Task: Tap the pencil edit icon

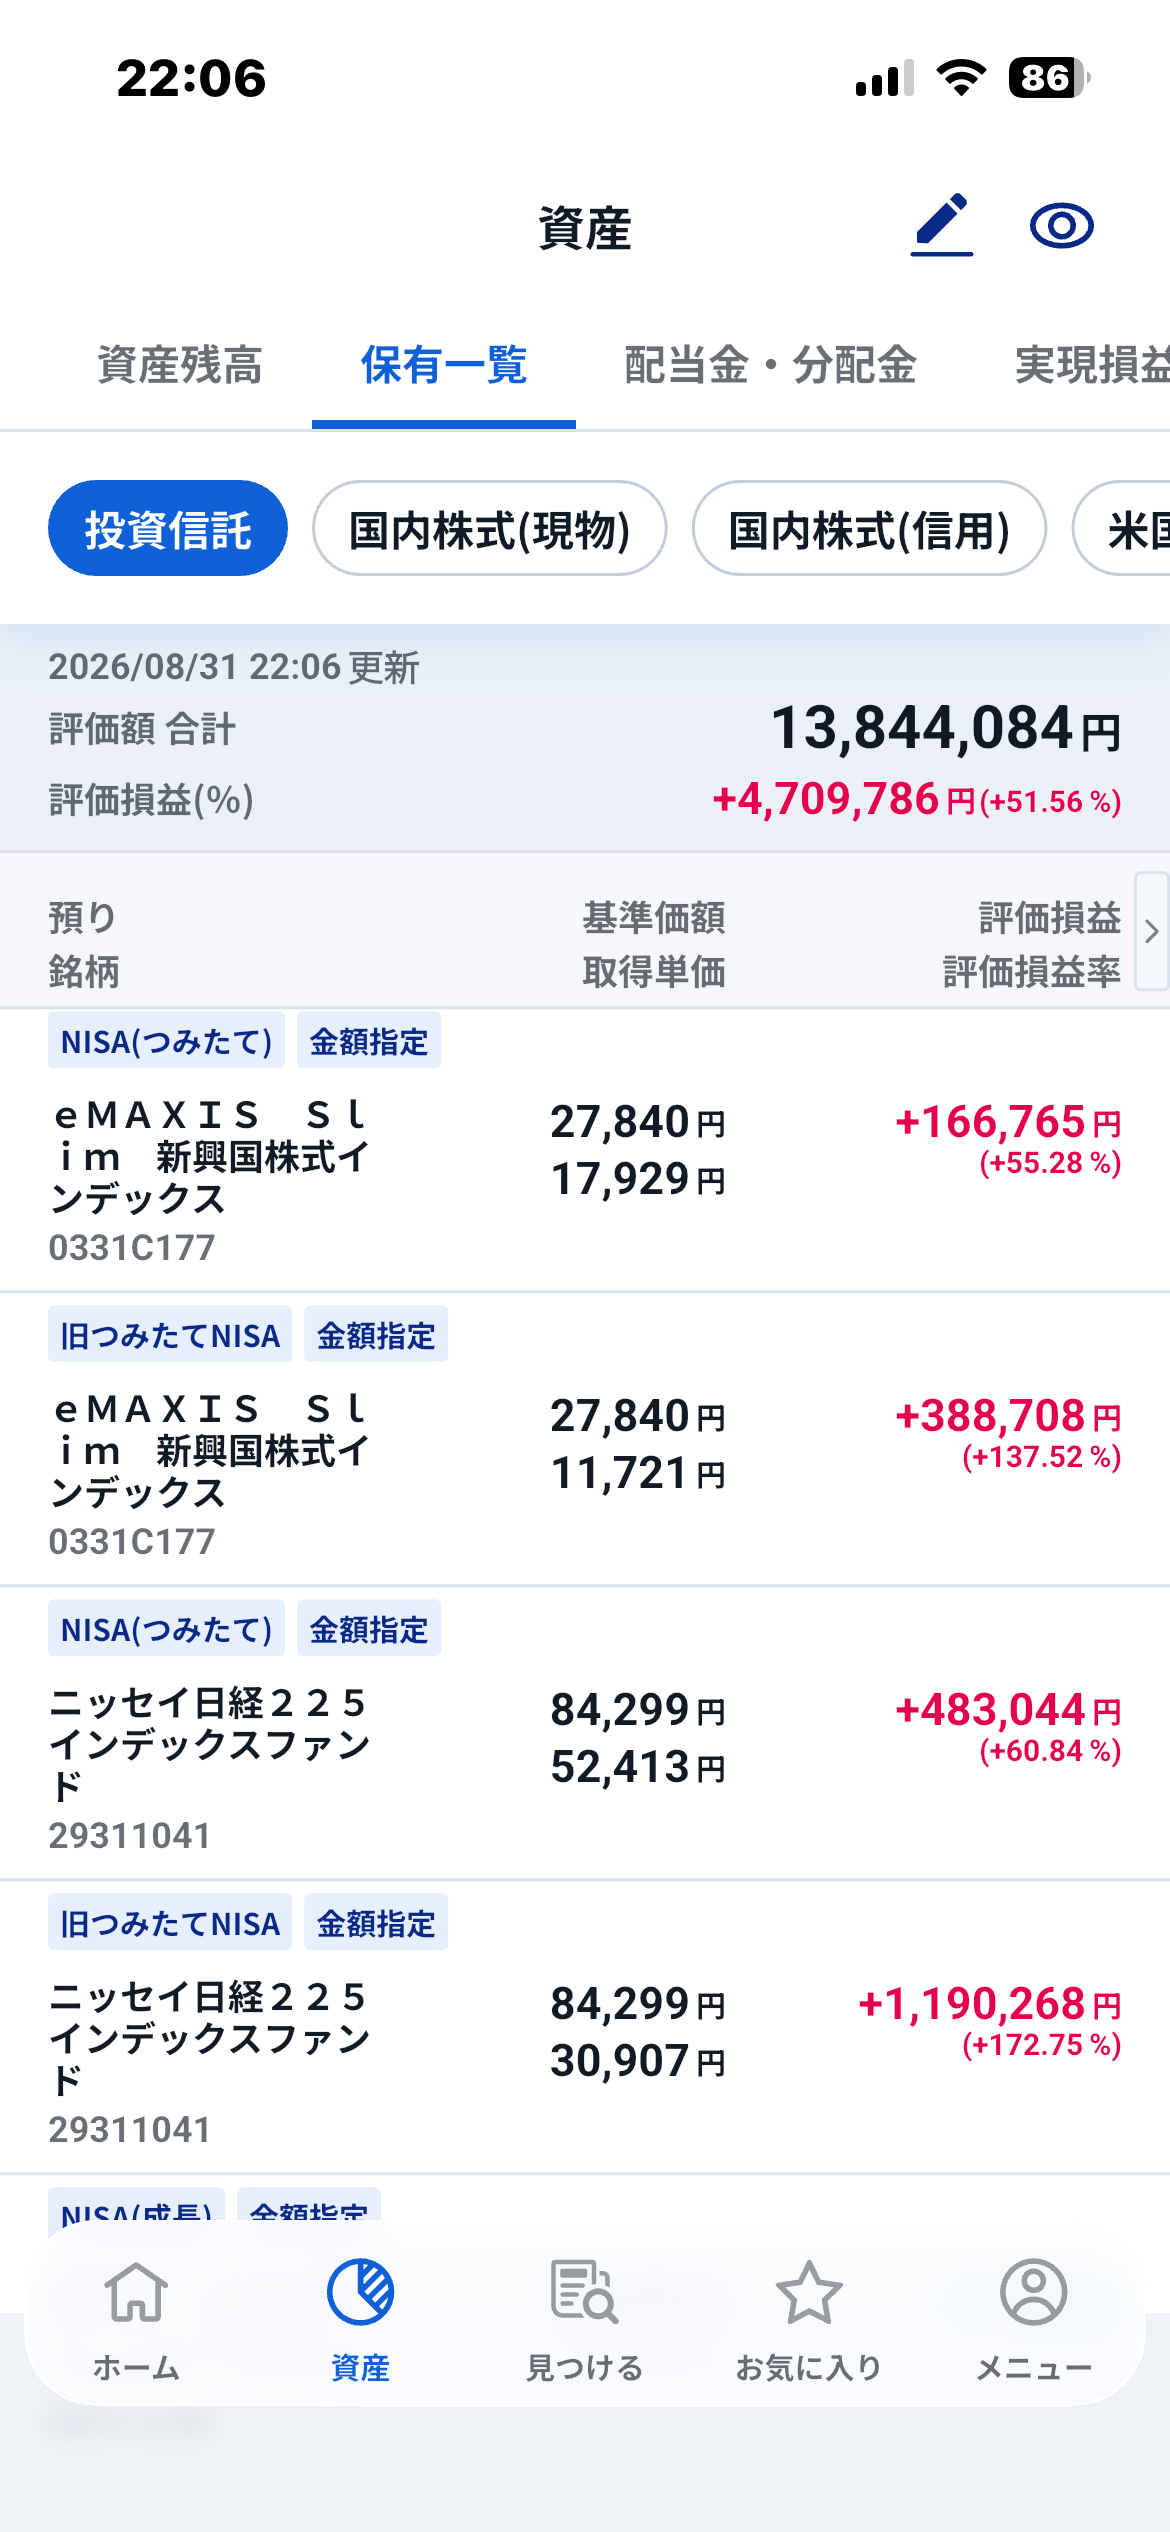Action: pos(942,225)
